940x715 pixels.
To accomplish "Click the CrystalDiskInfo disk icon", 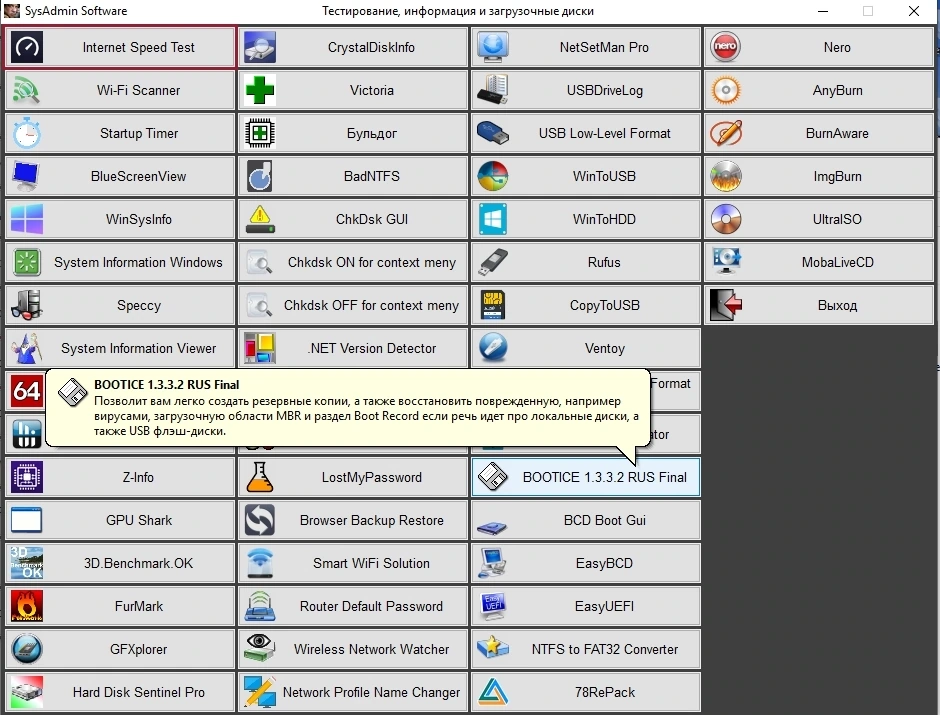I will click(x=260, y=47).
